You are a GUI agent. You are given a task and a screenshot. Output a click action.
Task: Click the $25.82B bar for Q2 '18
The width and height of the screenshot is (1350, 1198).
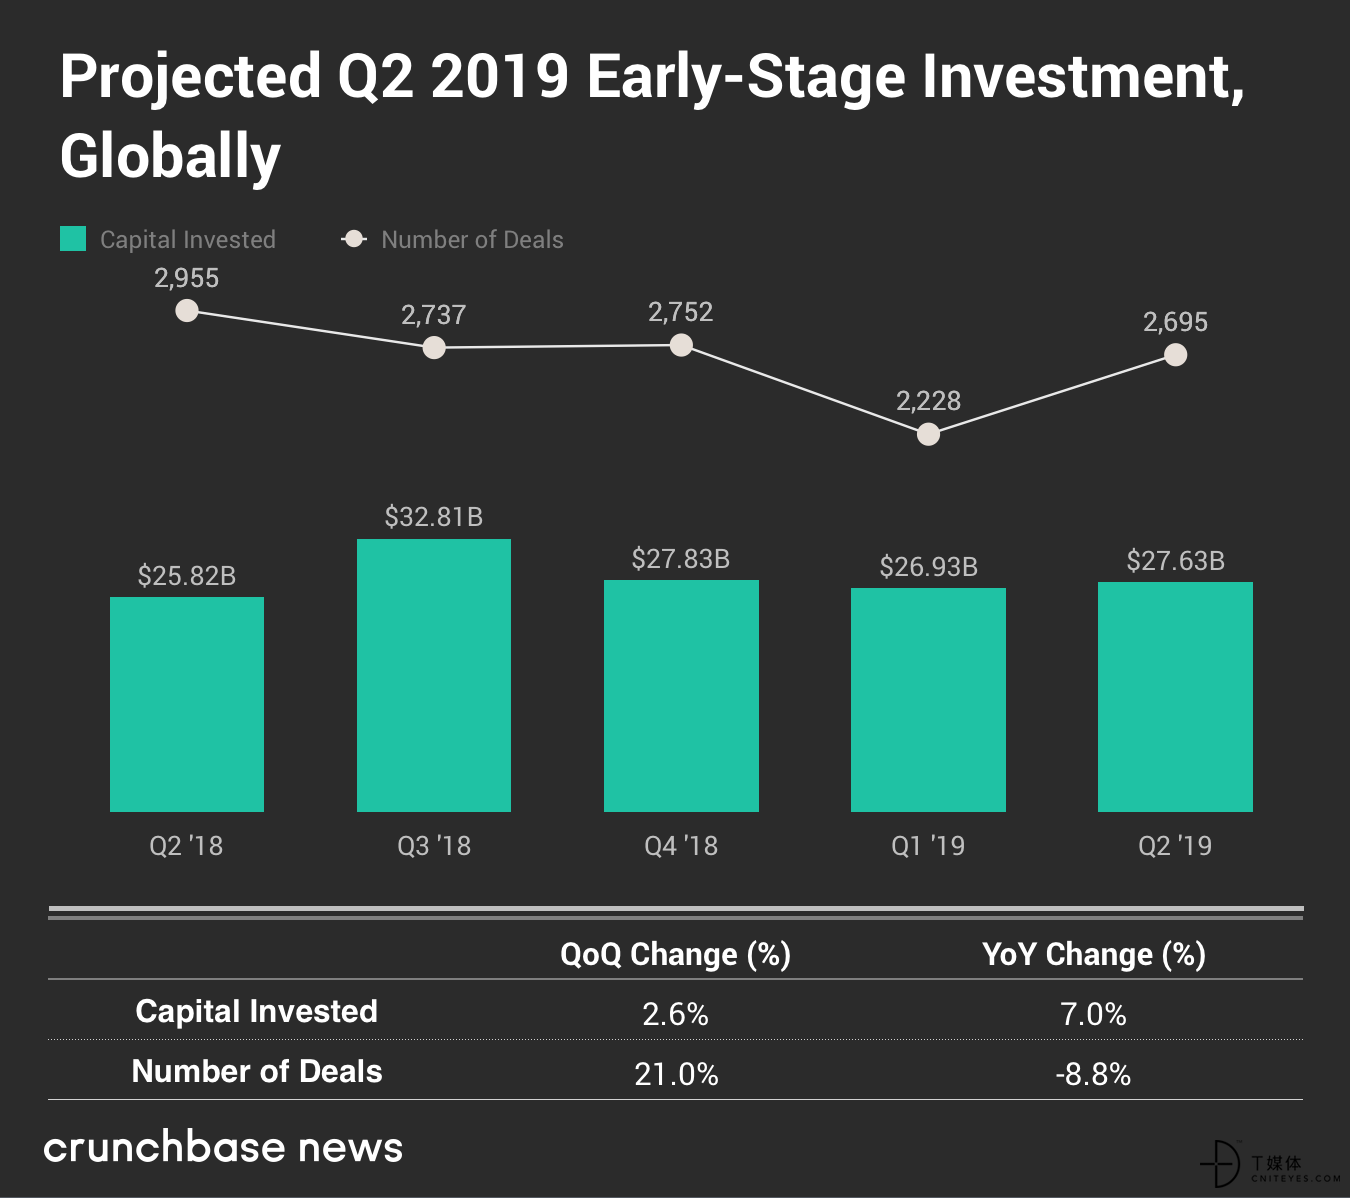point(187,704)
